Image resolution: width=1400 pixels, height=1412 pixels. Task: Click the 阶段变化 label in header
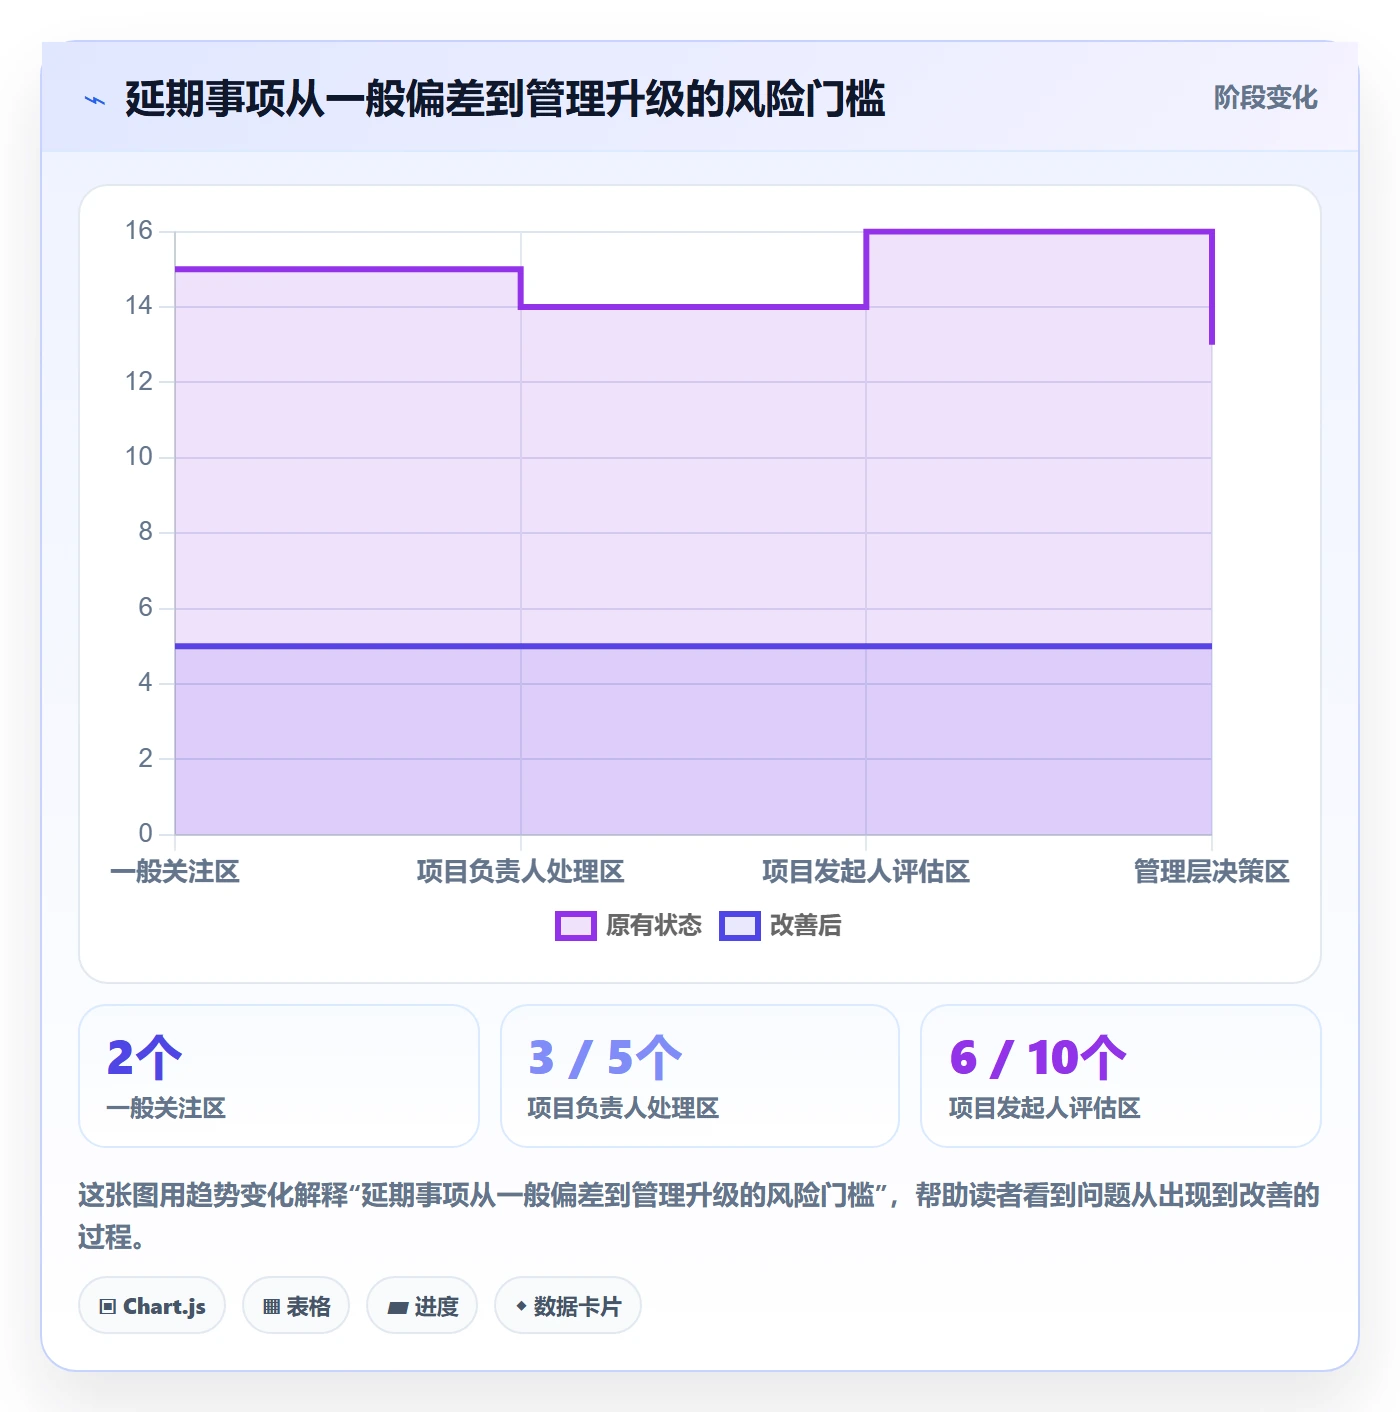point(1265,98)
